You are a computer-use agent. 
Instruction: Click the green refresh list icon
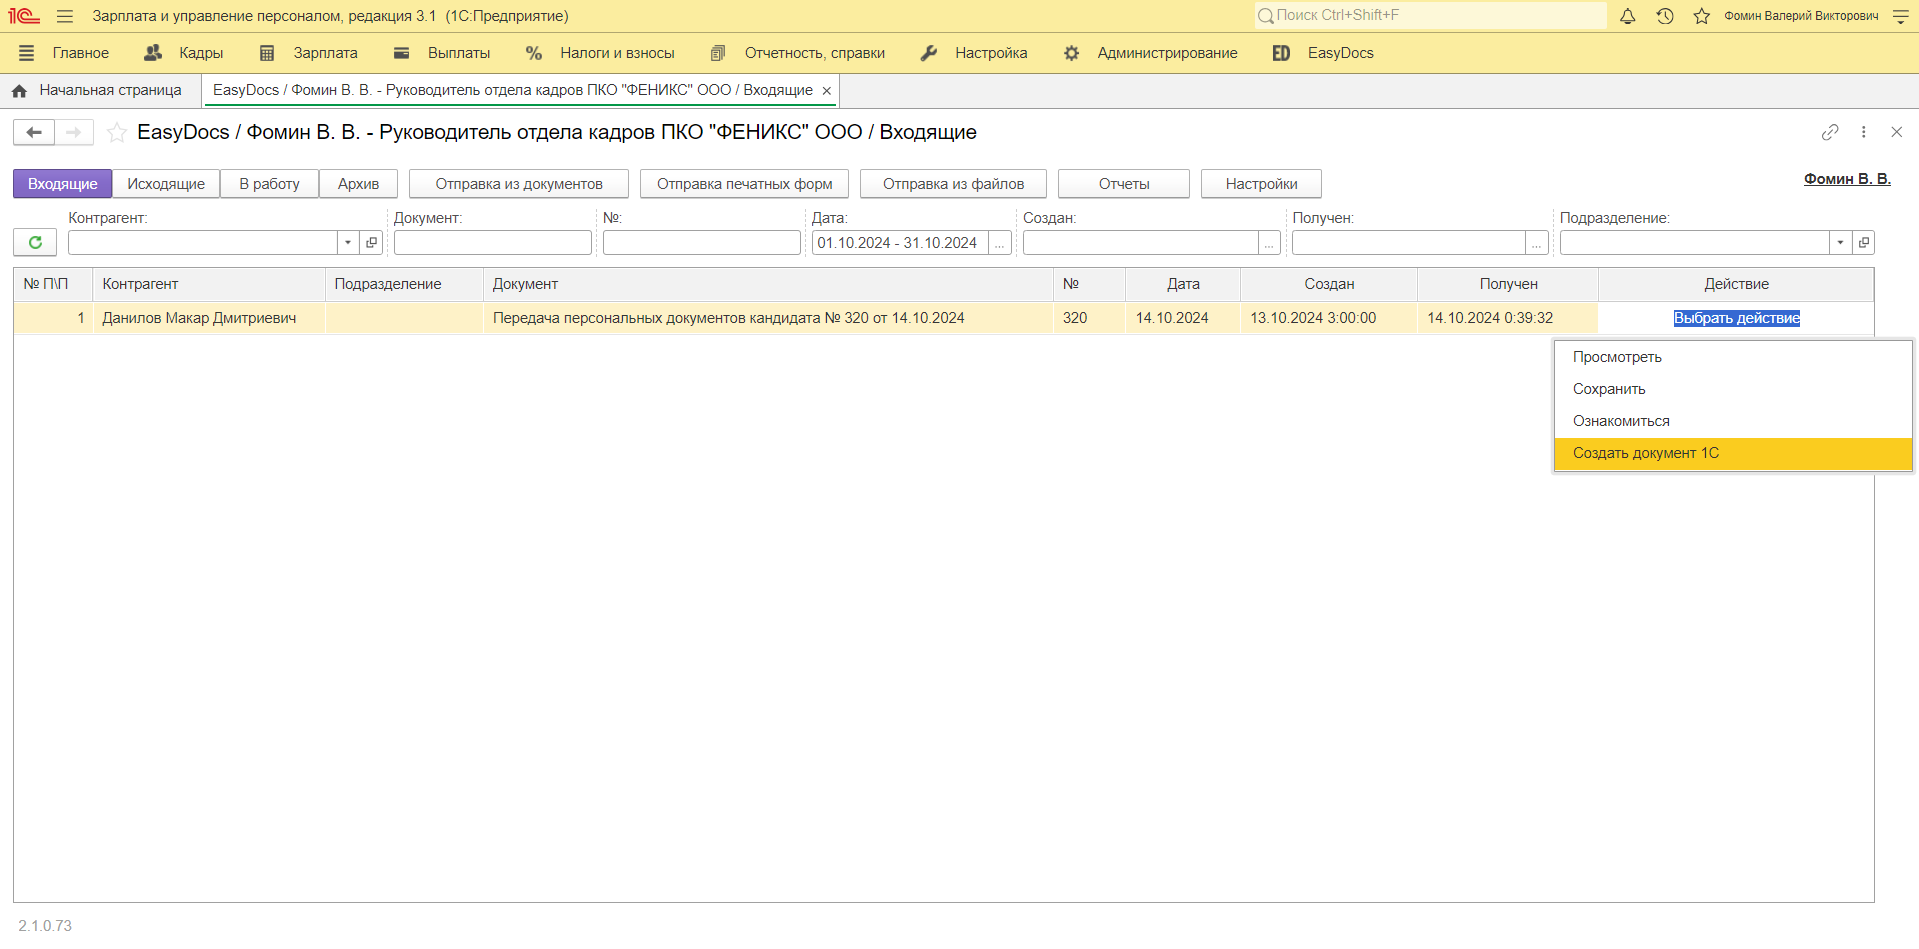35,242
